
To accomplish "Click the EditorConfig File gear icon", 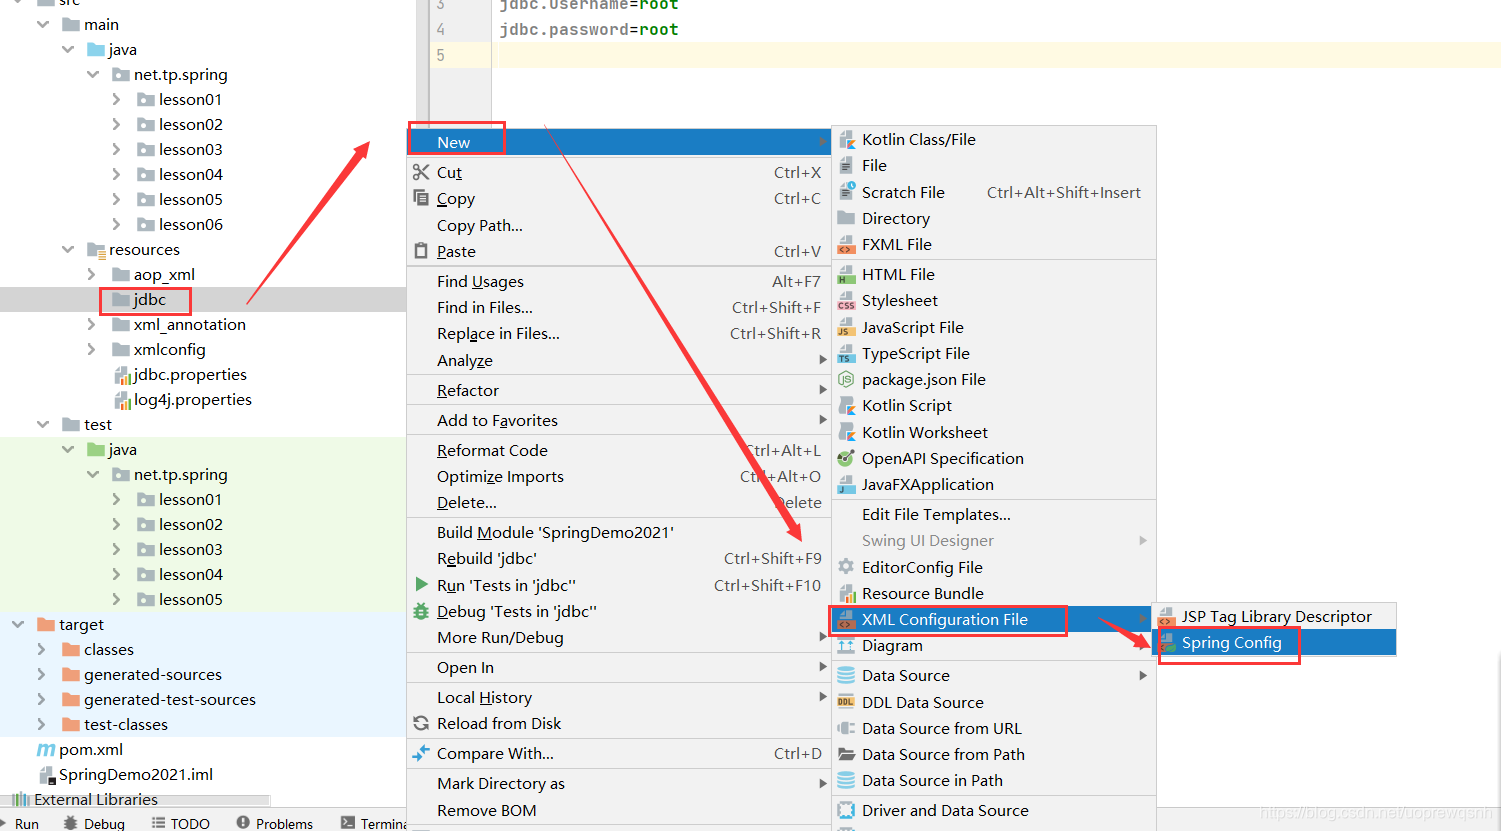I will (846, 567).
